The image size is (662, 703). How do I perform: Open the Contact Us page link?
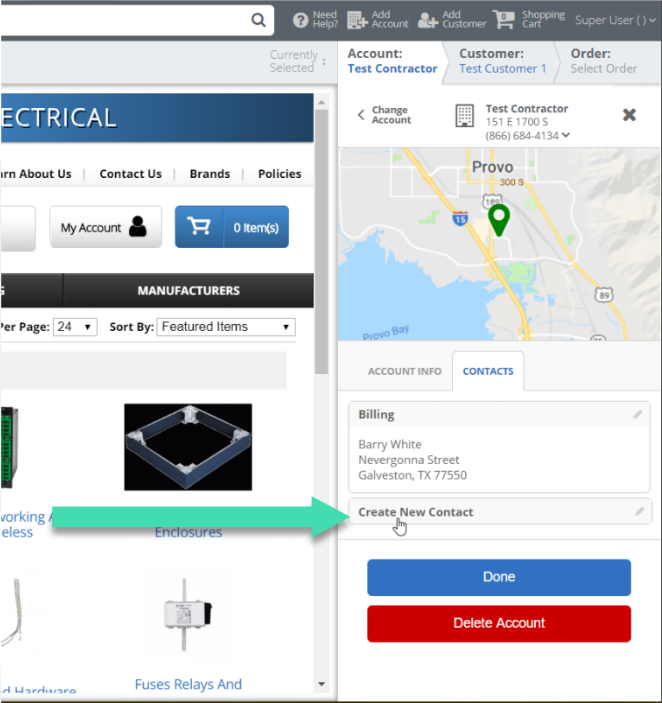click(130, 174)
